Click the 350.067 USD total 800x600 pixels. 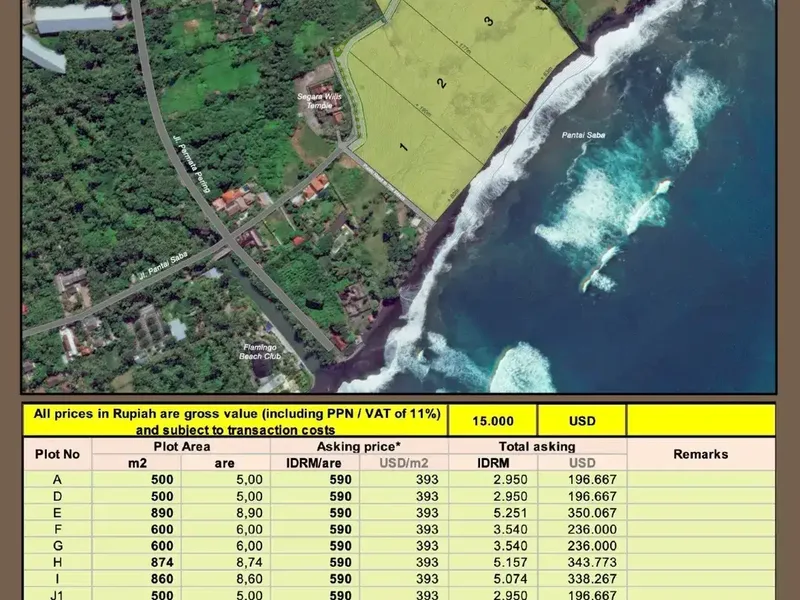[x=592, y=513]
